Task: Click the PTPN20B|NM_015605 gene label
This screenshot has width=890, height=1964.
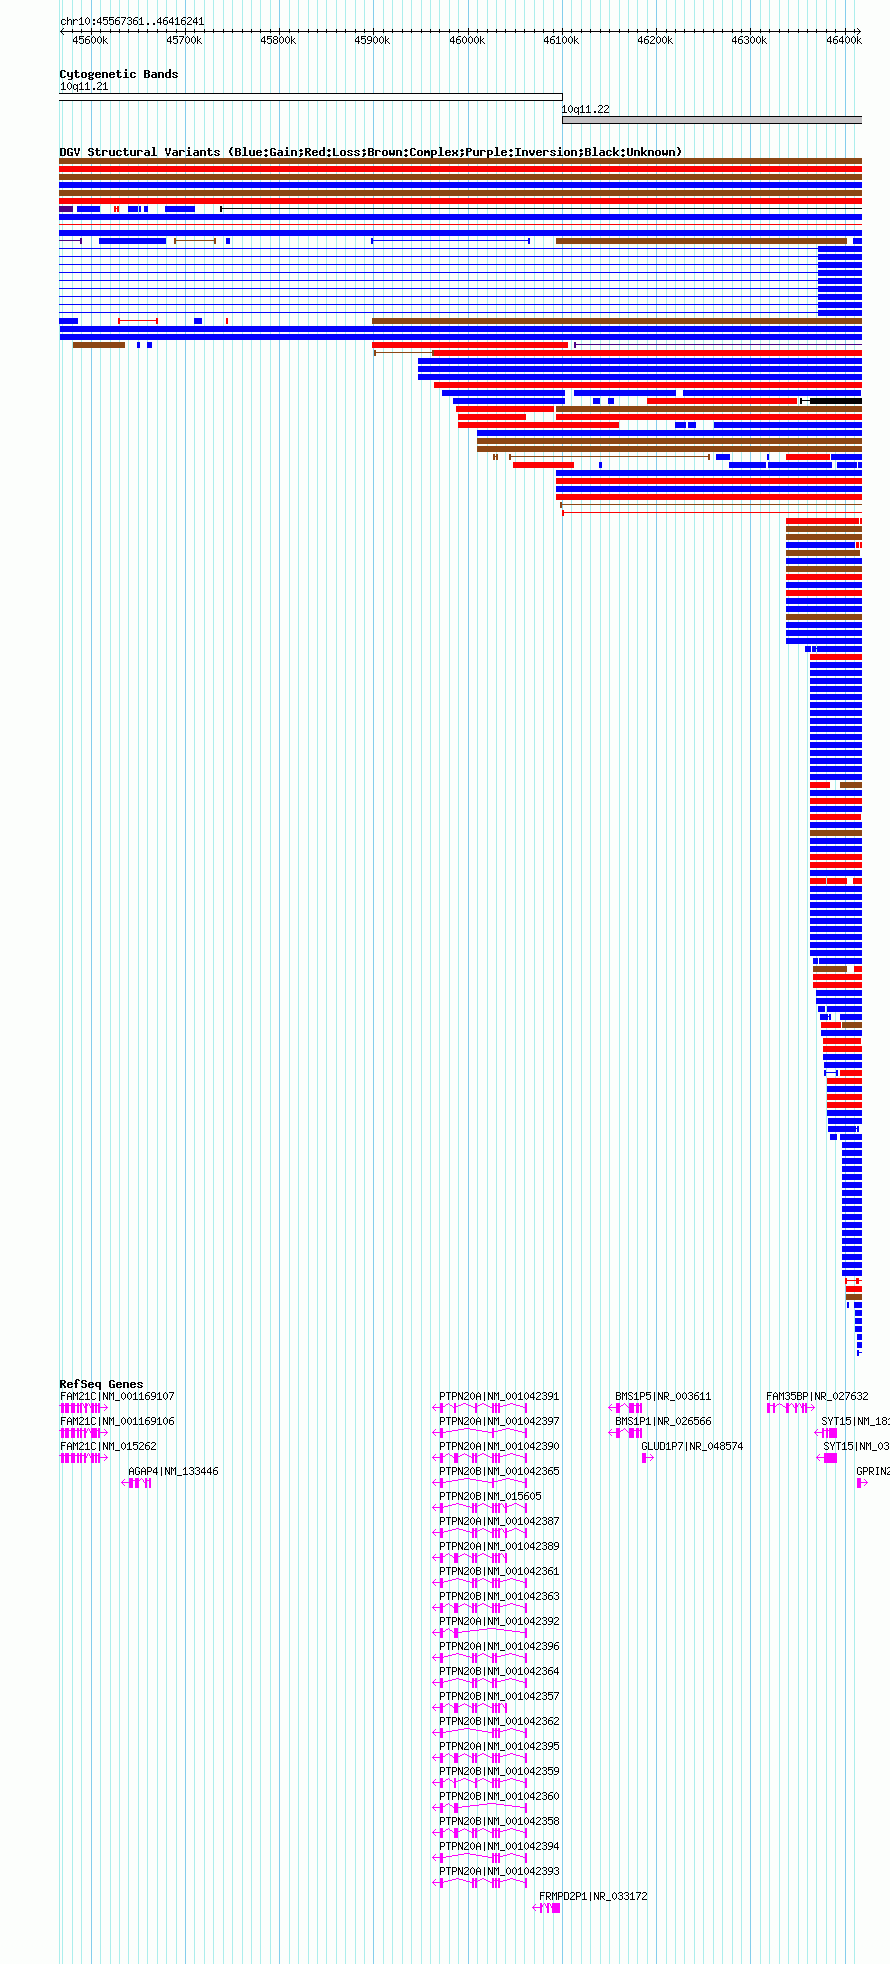Action: [x=490, y=1496]
